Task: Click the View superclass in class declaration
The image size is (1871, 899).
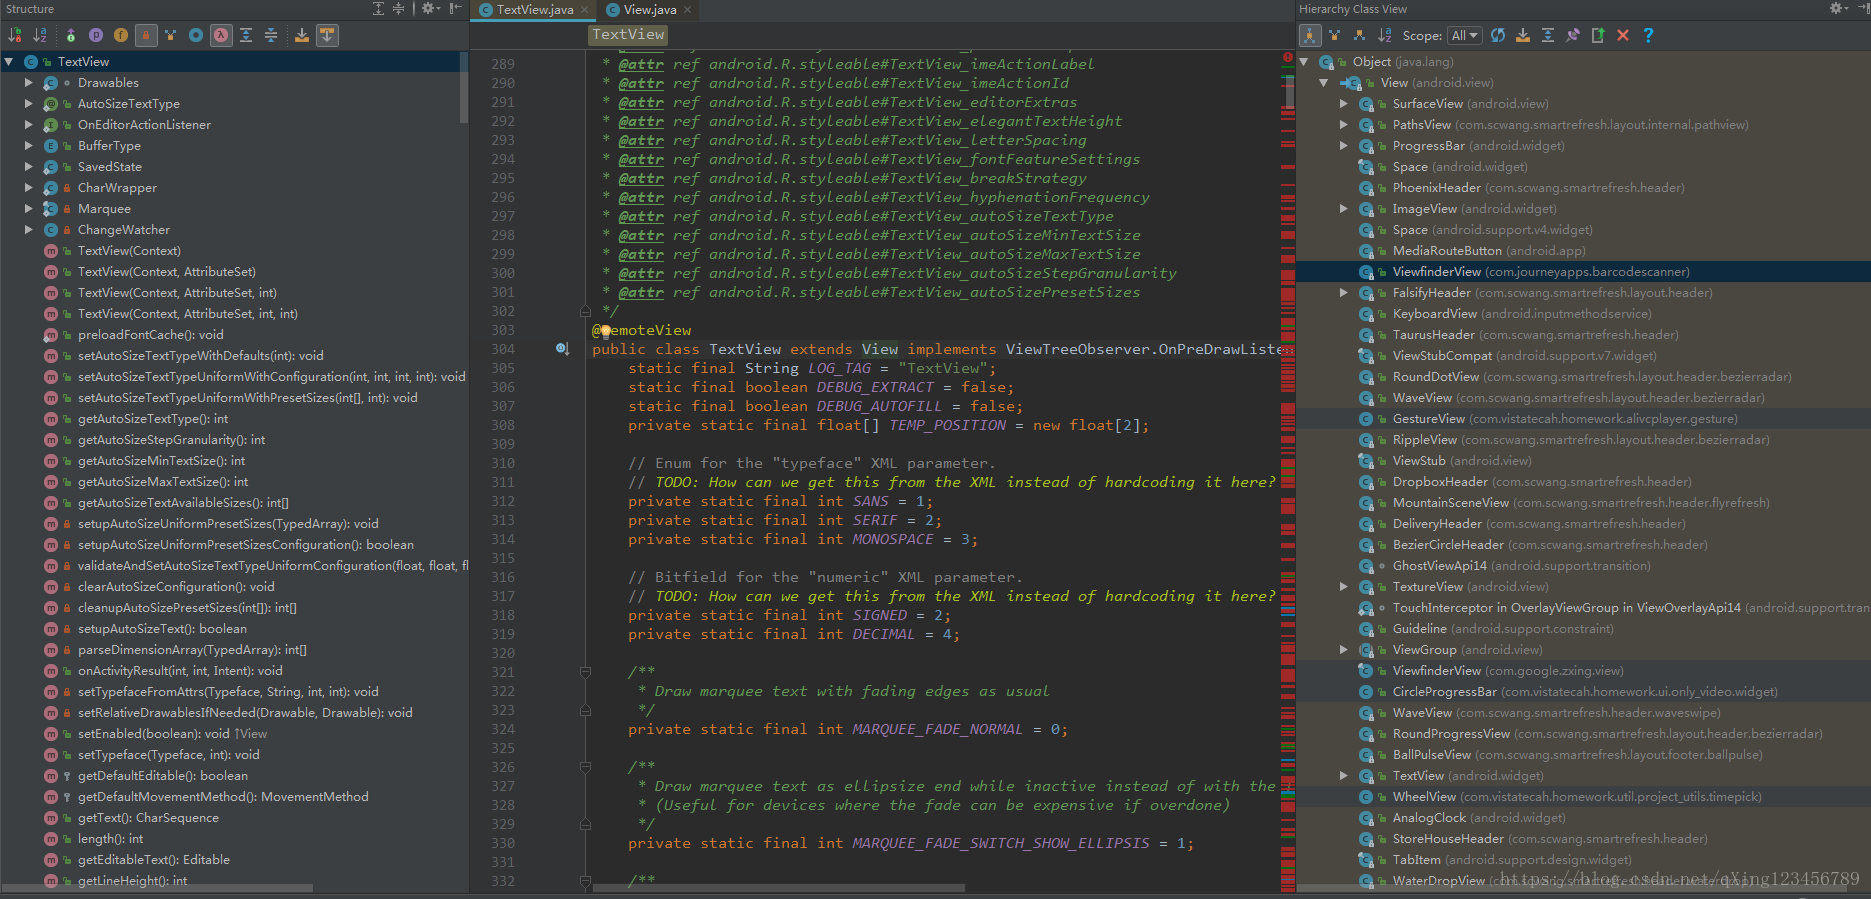Action: click(880, 349)
